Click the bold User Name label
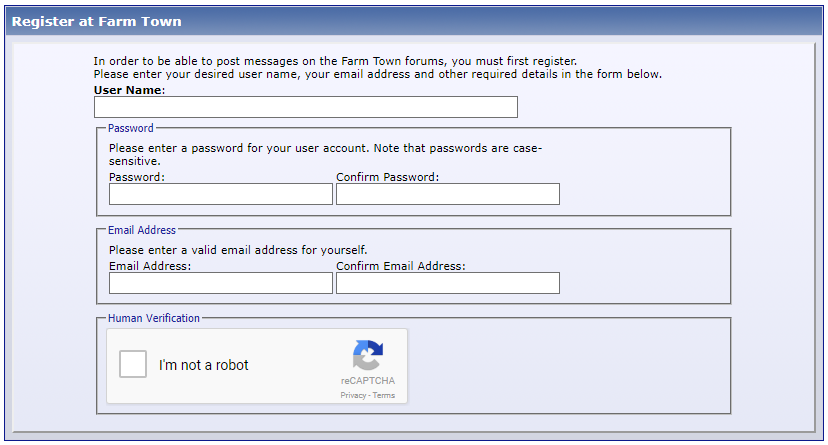Viewport: 828px width, 445px height. (129, 90)
